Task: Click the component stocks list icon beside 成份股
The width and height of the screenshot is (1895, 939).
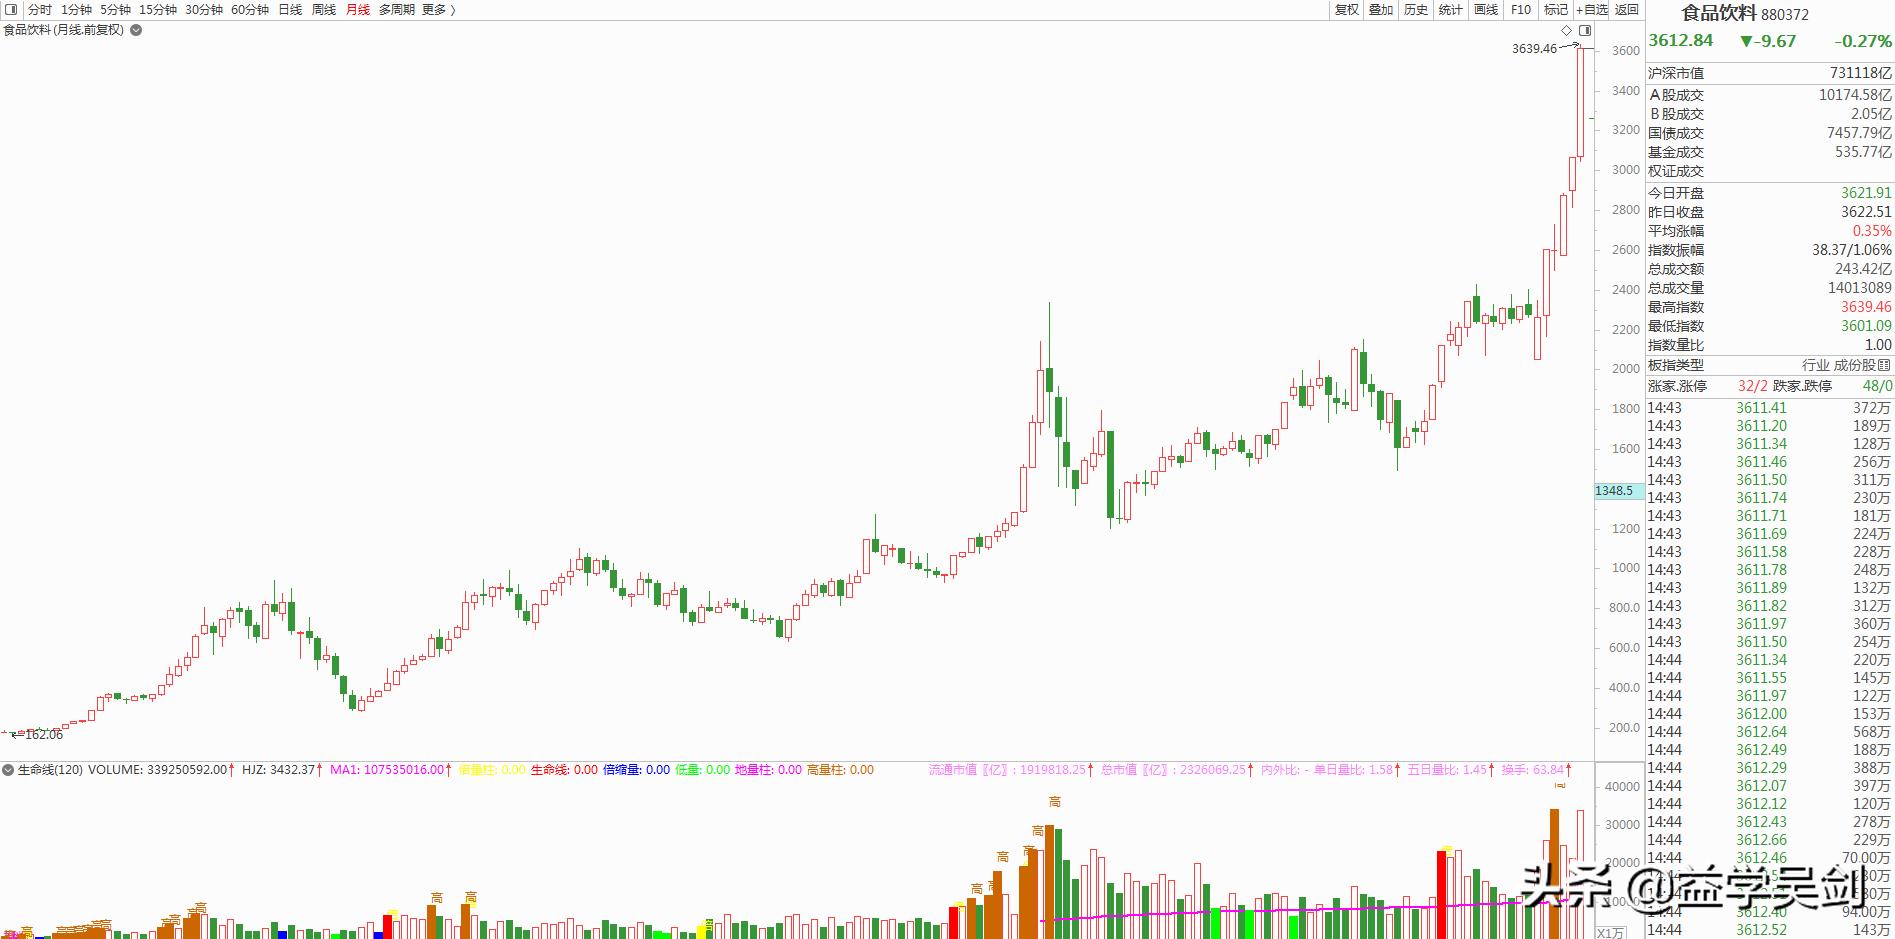Action: click(1884, 365)
